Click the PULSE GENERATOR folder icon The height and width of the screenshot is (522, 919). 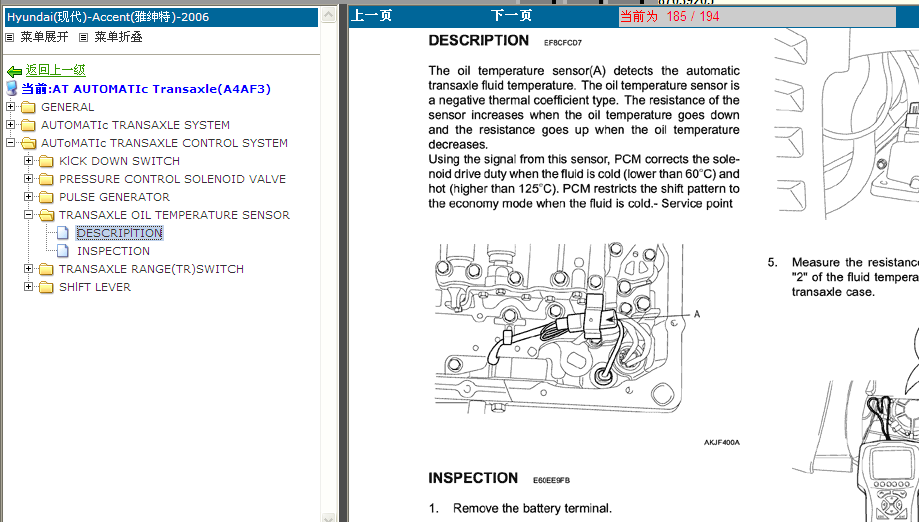coord(46,198)
